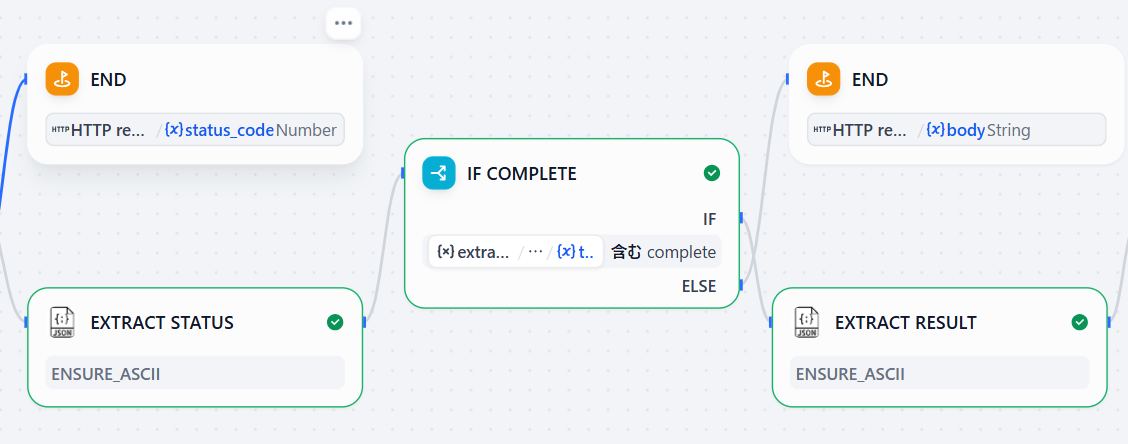Click the EXTRACT STATUS JSON icon
Screen dimensions: 1128x444
point(62,322)
